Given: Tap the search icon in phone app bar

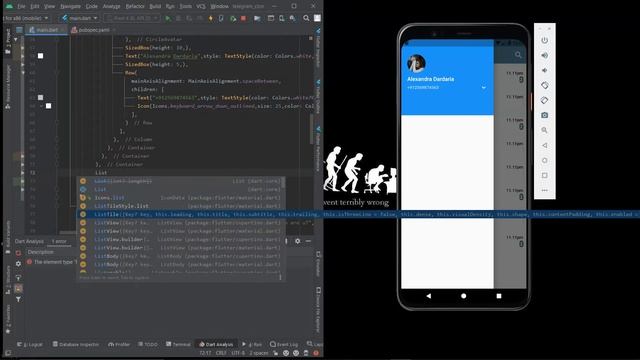Looking at the screenshot, I should tap(518, 55).
